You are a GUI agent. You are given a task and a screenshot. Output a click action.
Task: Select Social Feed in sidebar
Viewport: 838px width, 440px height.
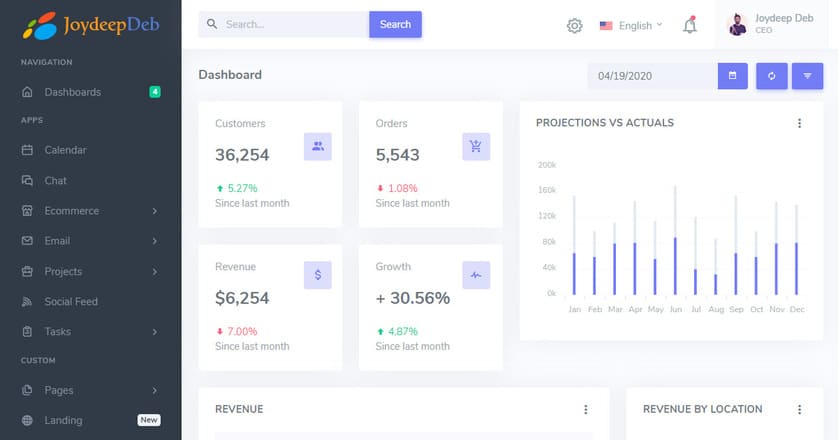(x=70, y=301)
